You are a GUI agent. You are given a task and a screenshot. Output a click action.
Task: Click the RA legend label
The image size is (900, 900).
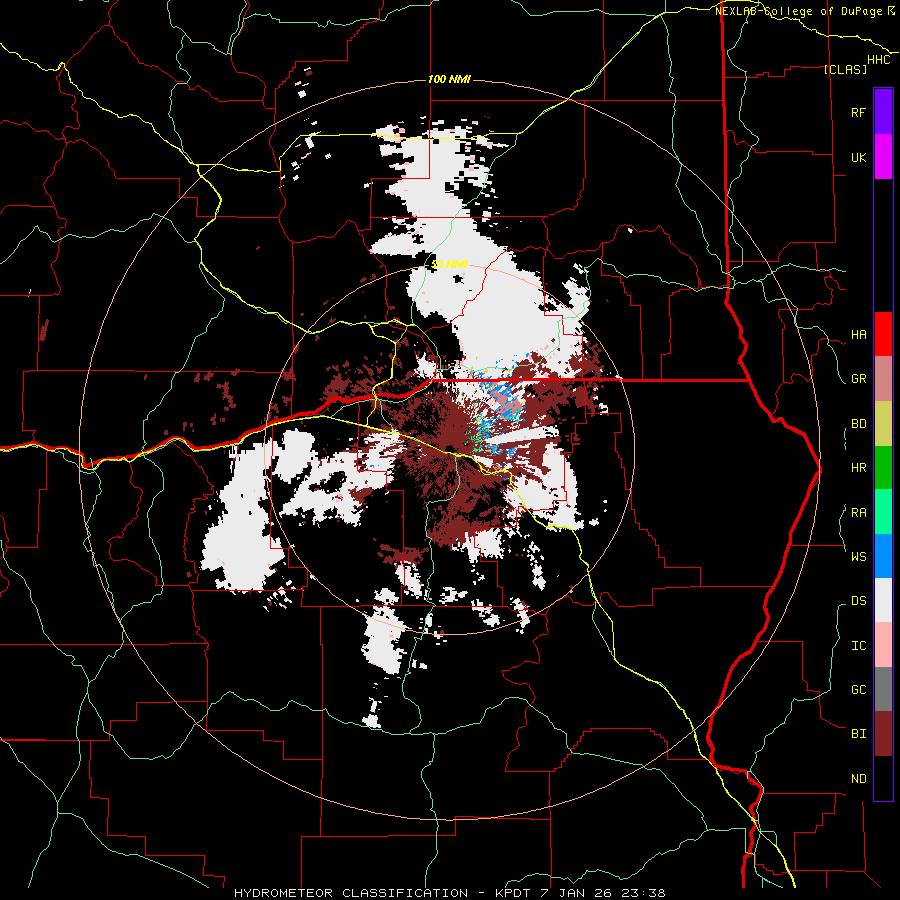(858, 513)
